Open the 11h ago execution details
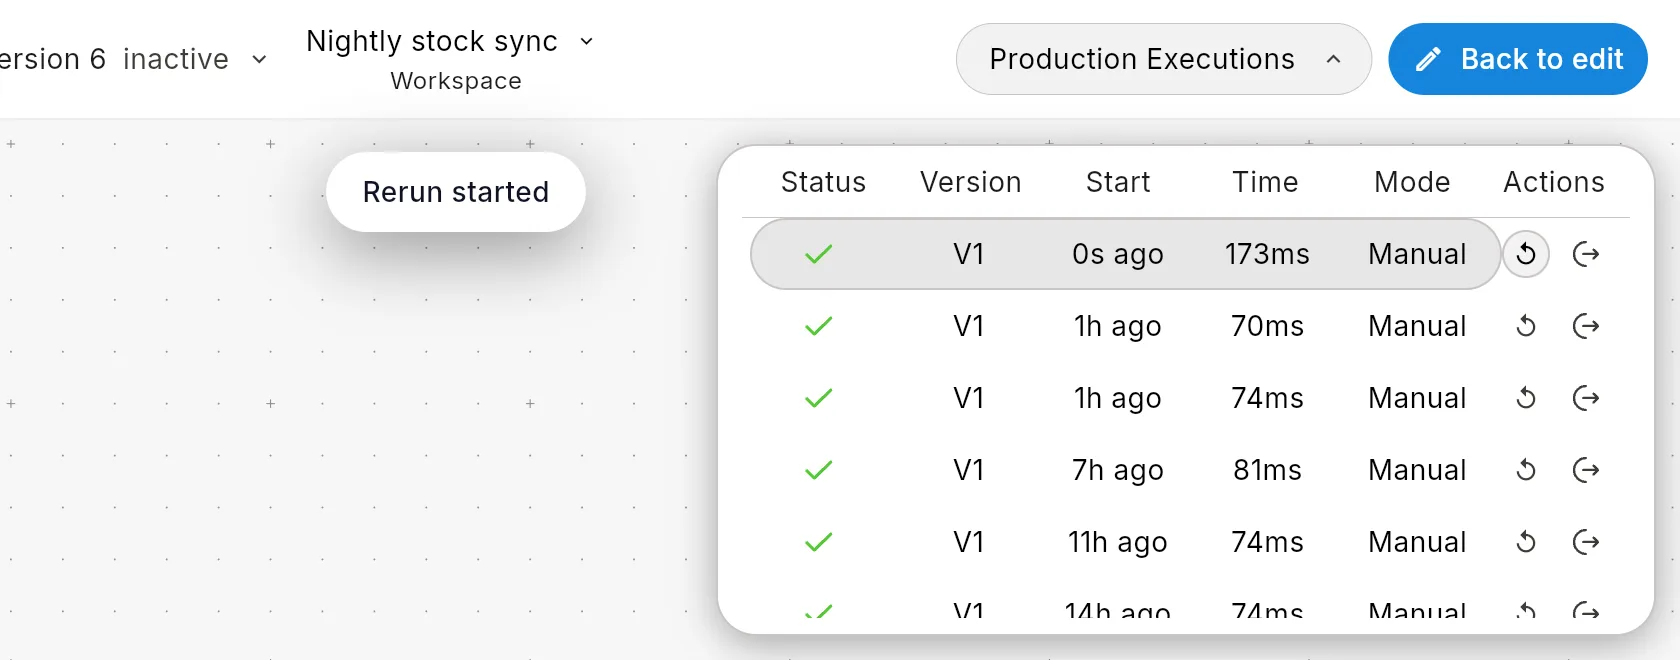This screenshot has height=660, width=1680. (1586, 542)
